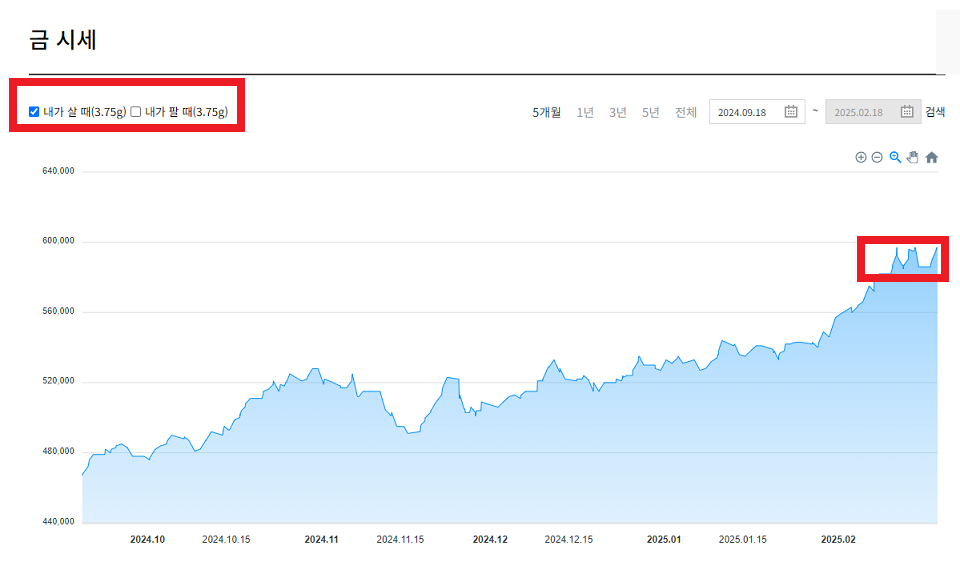The width and height of the screenshot is (960, 574).
Task: Click the 560,000 y-axis label
Action: click(x=58, y=311)
